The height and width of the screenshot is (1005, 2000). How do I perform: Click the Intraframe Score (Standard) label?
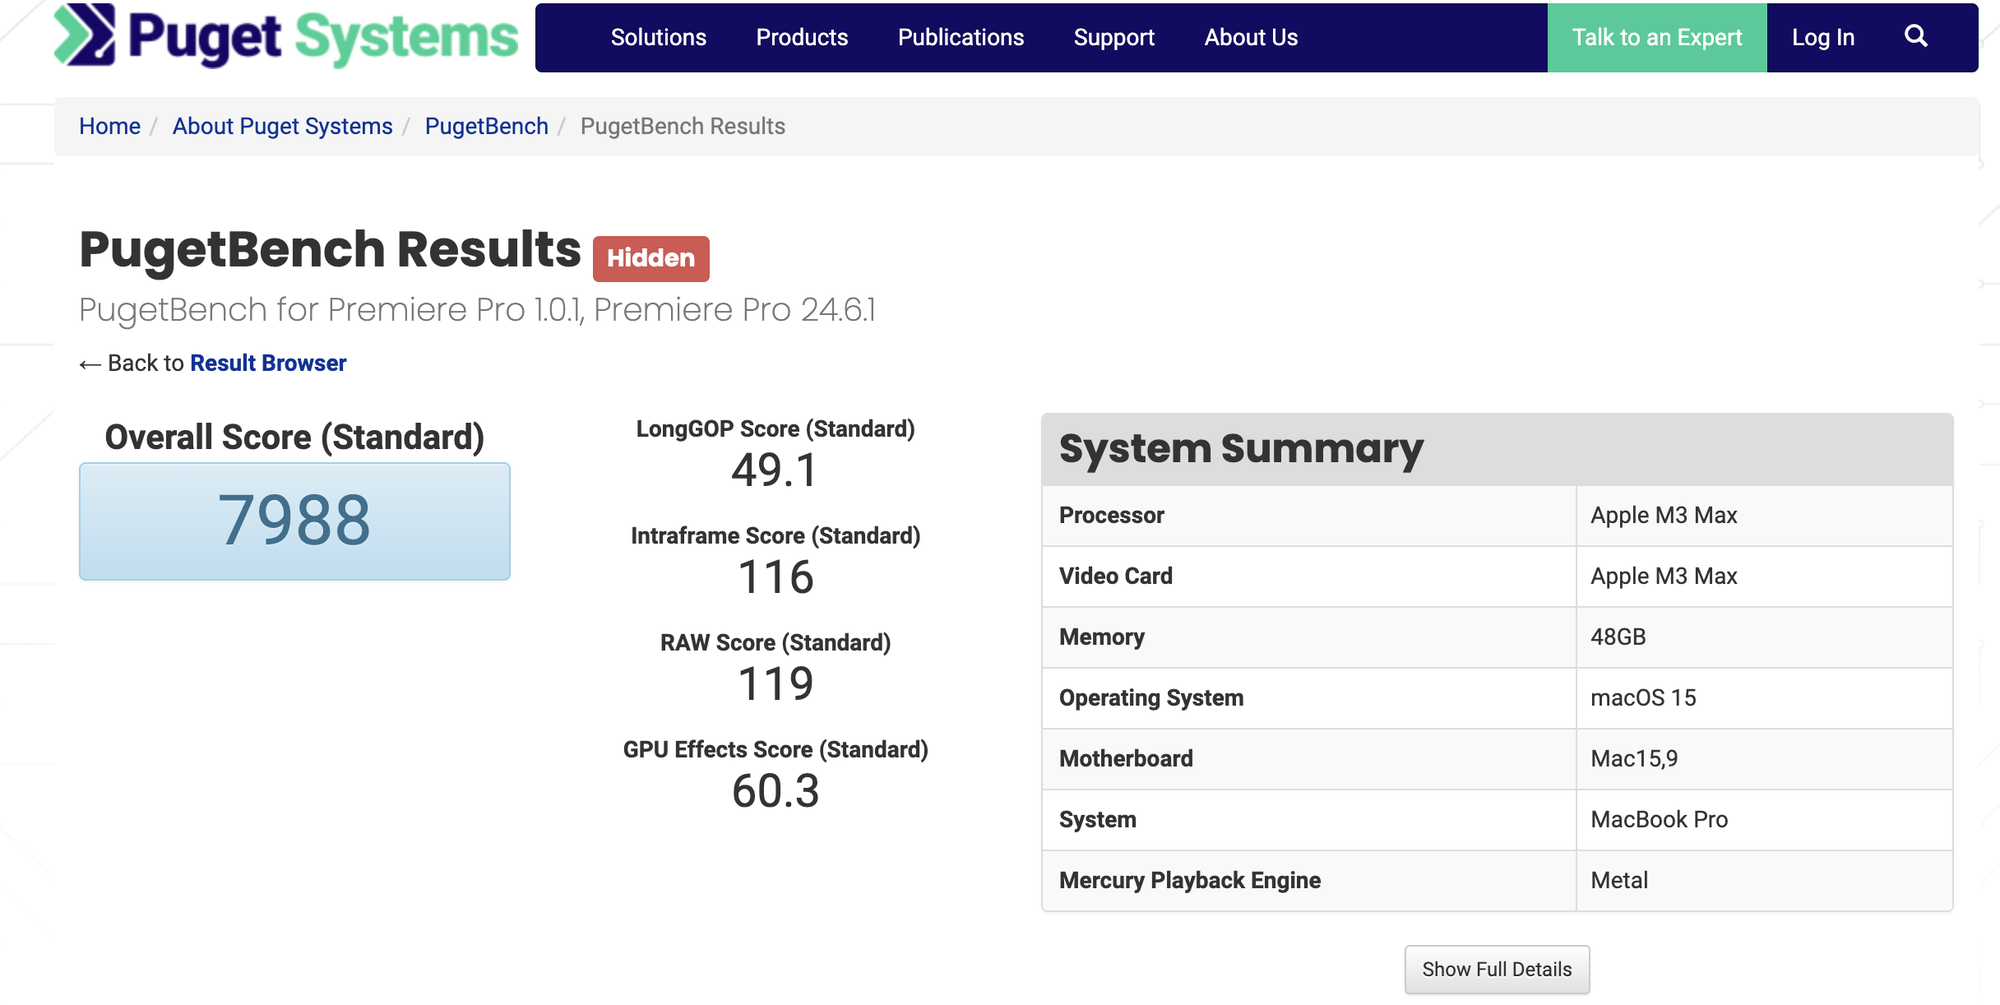(775, 536)
